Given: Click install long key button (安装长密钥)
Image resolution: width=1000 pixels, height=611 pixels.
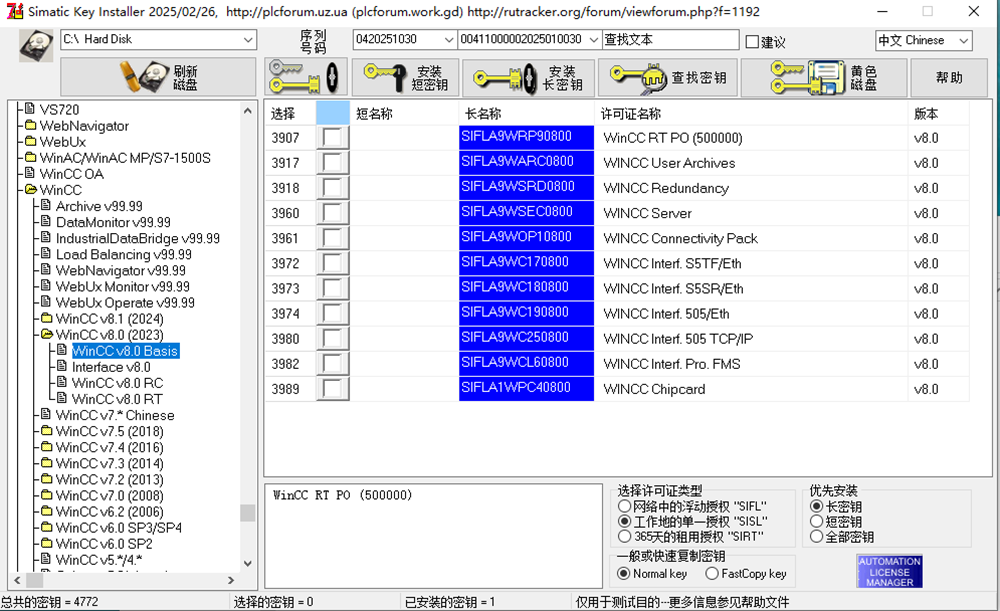Looking at the screenshot, I should coord(527,77).
